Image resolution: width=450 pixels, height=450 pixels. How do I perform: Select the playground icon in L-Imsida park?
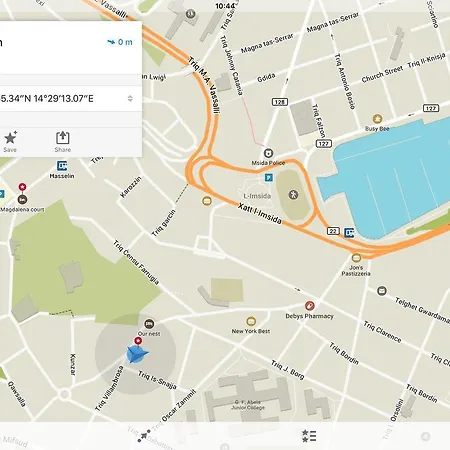tap(294, 194)
